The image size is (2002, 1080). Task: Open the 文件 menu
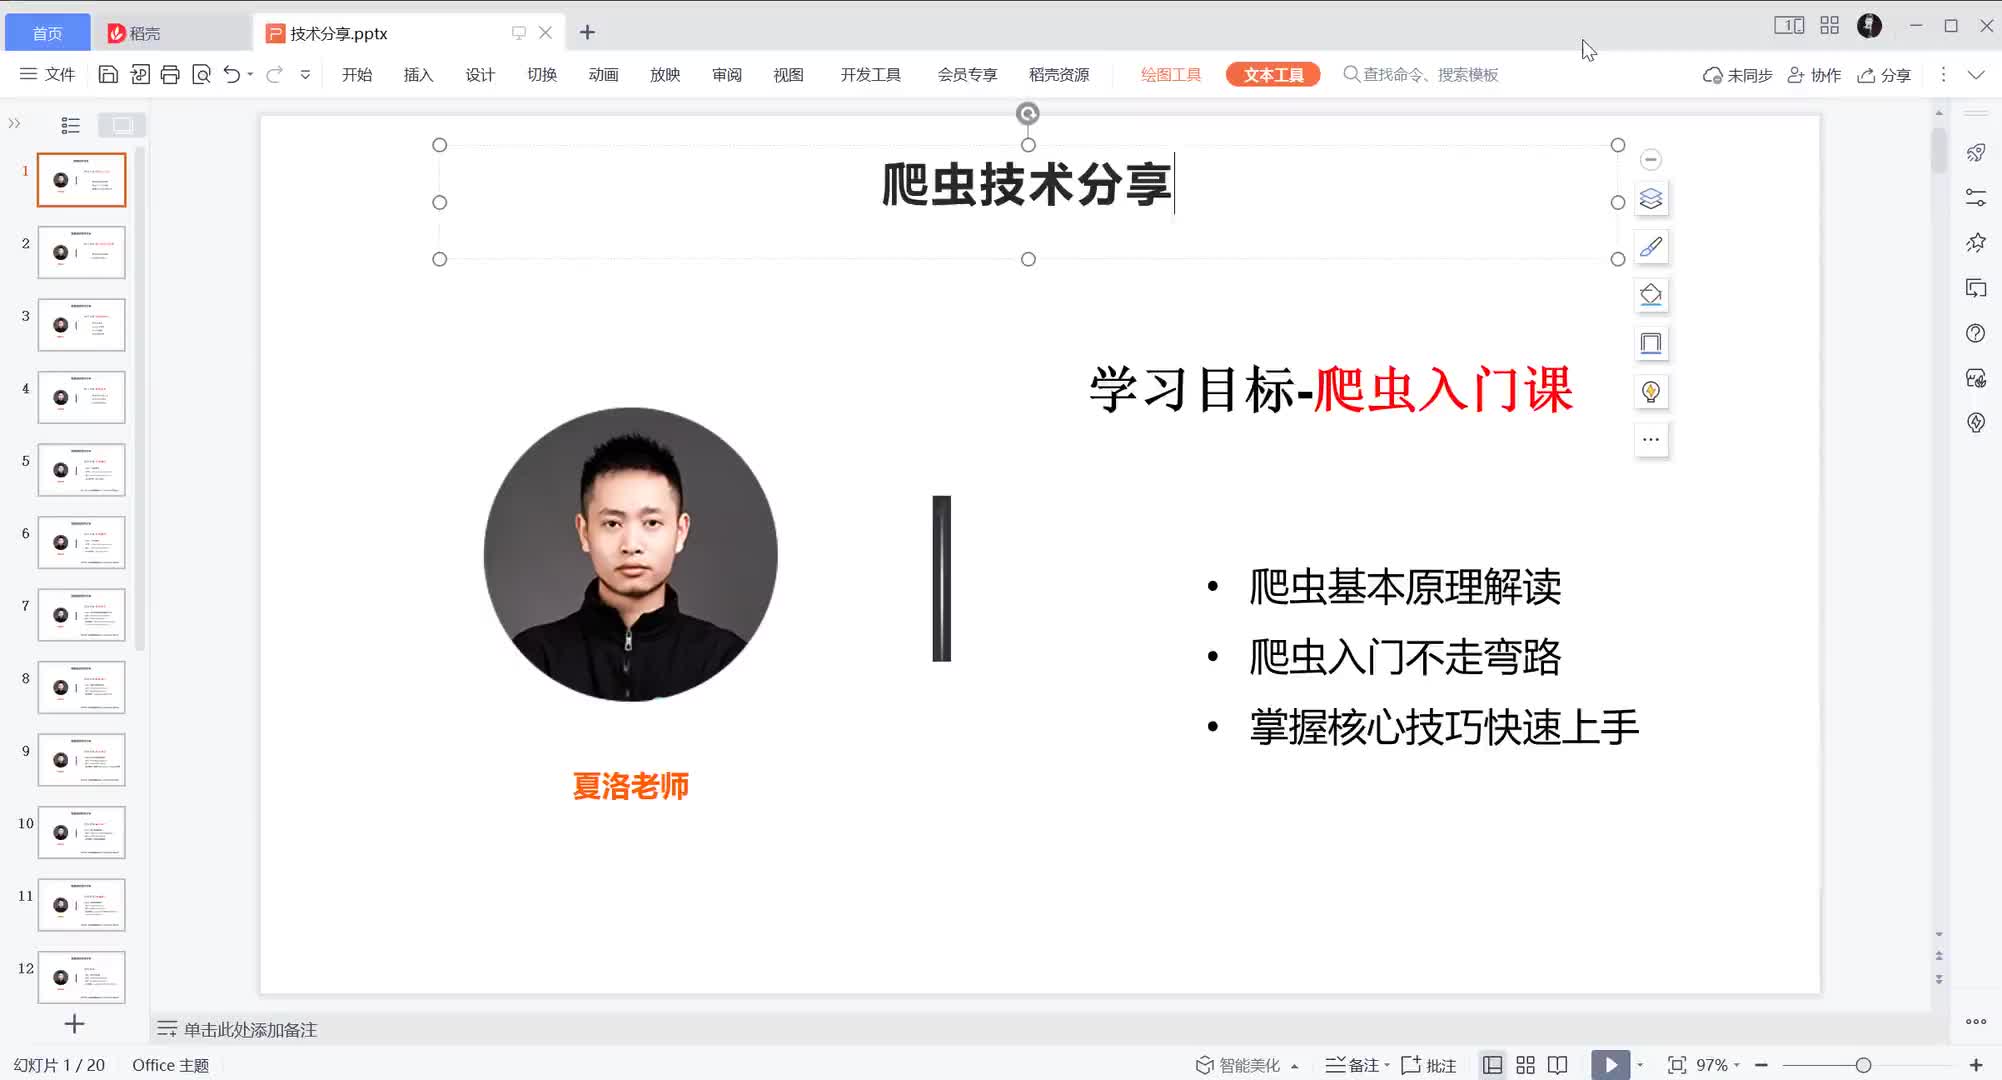(48, 74)
